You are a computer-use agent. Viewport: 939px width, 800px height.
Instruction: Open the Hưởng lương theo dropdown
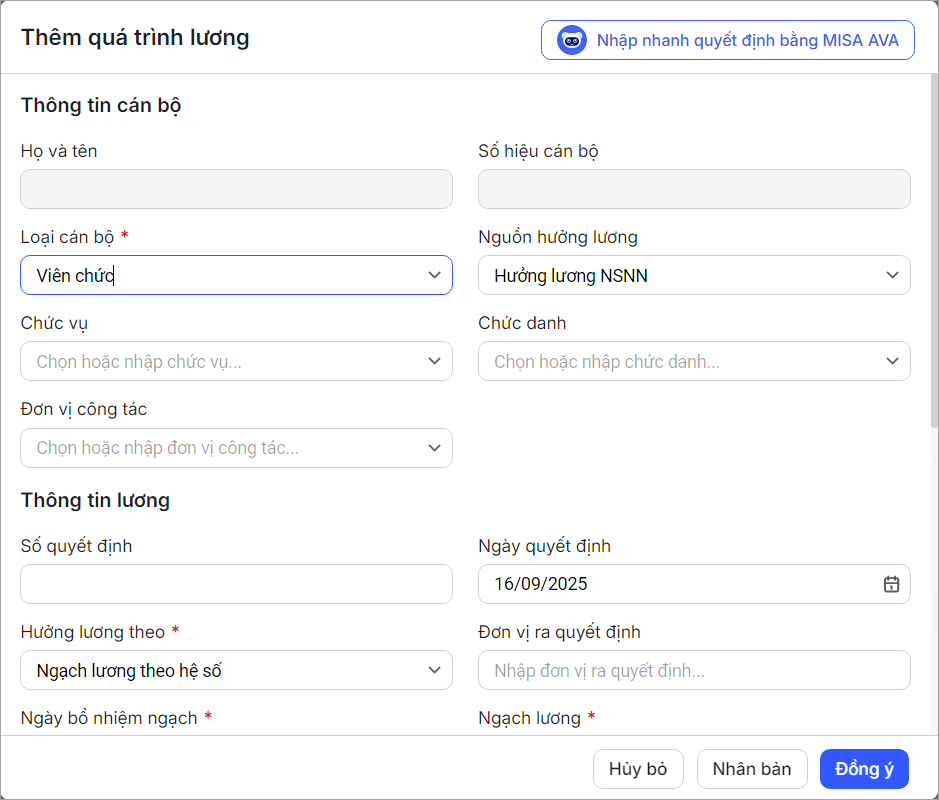click(x=434, y=670)
